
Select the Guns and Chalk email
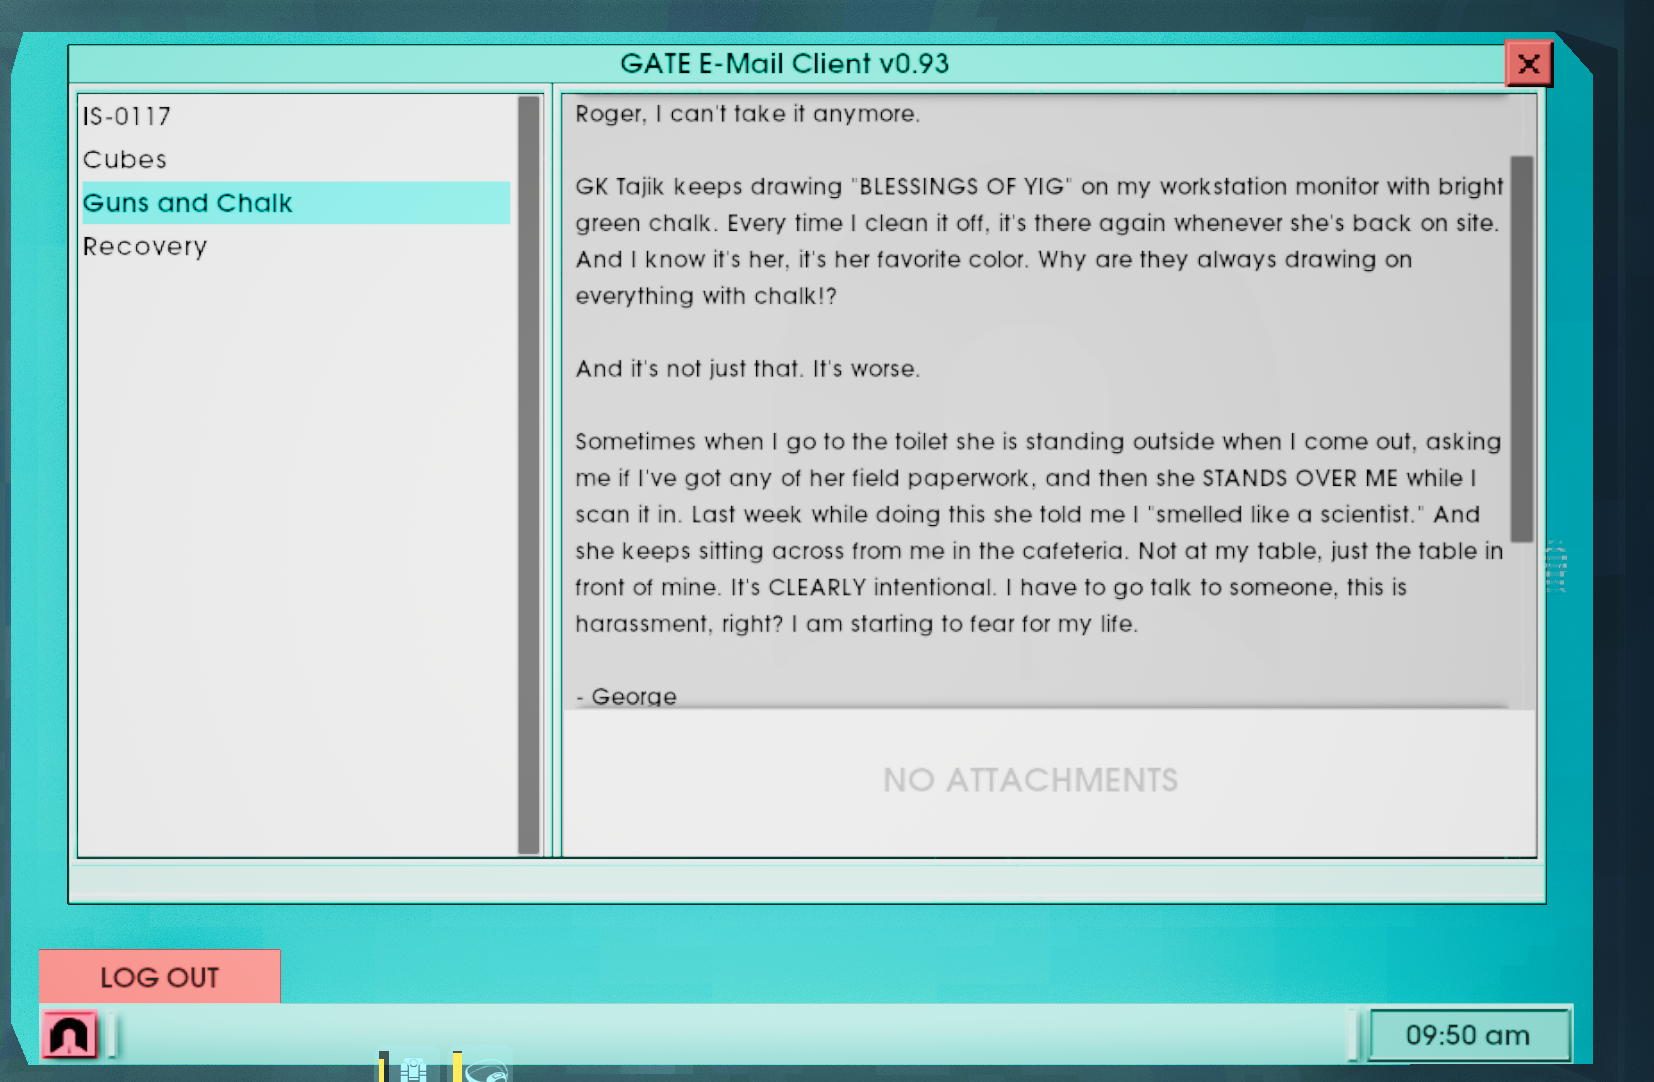pyautogui.click(x=296, y=203)
